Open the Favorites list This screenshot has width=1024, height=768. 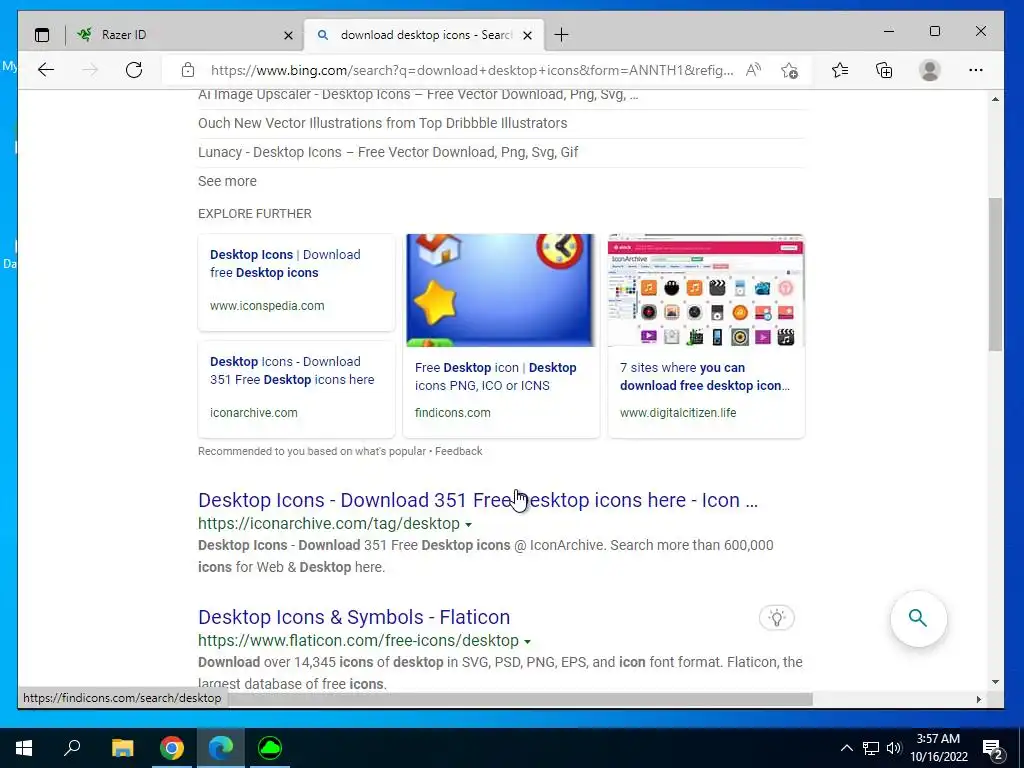pos(840,70)
